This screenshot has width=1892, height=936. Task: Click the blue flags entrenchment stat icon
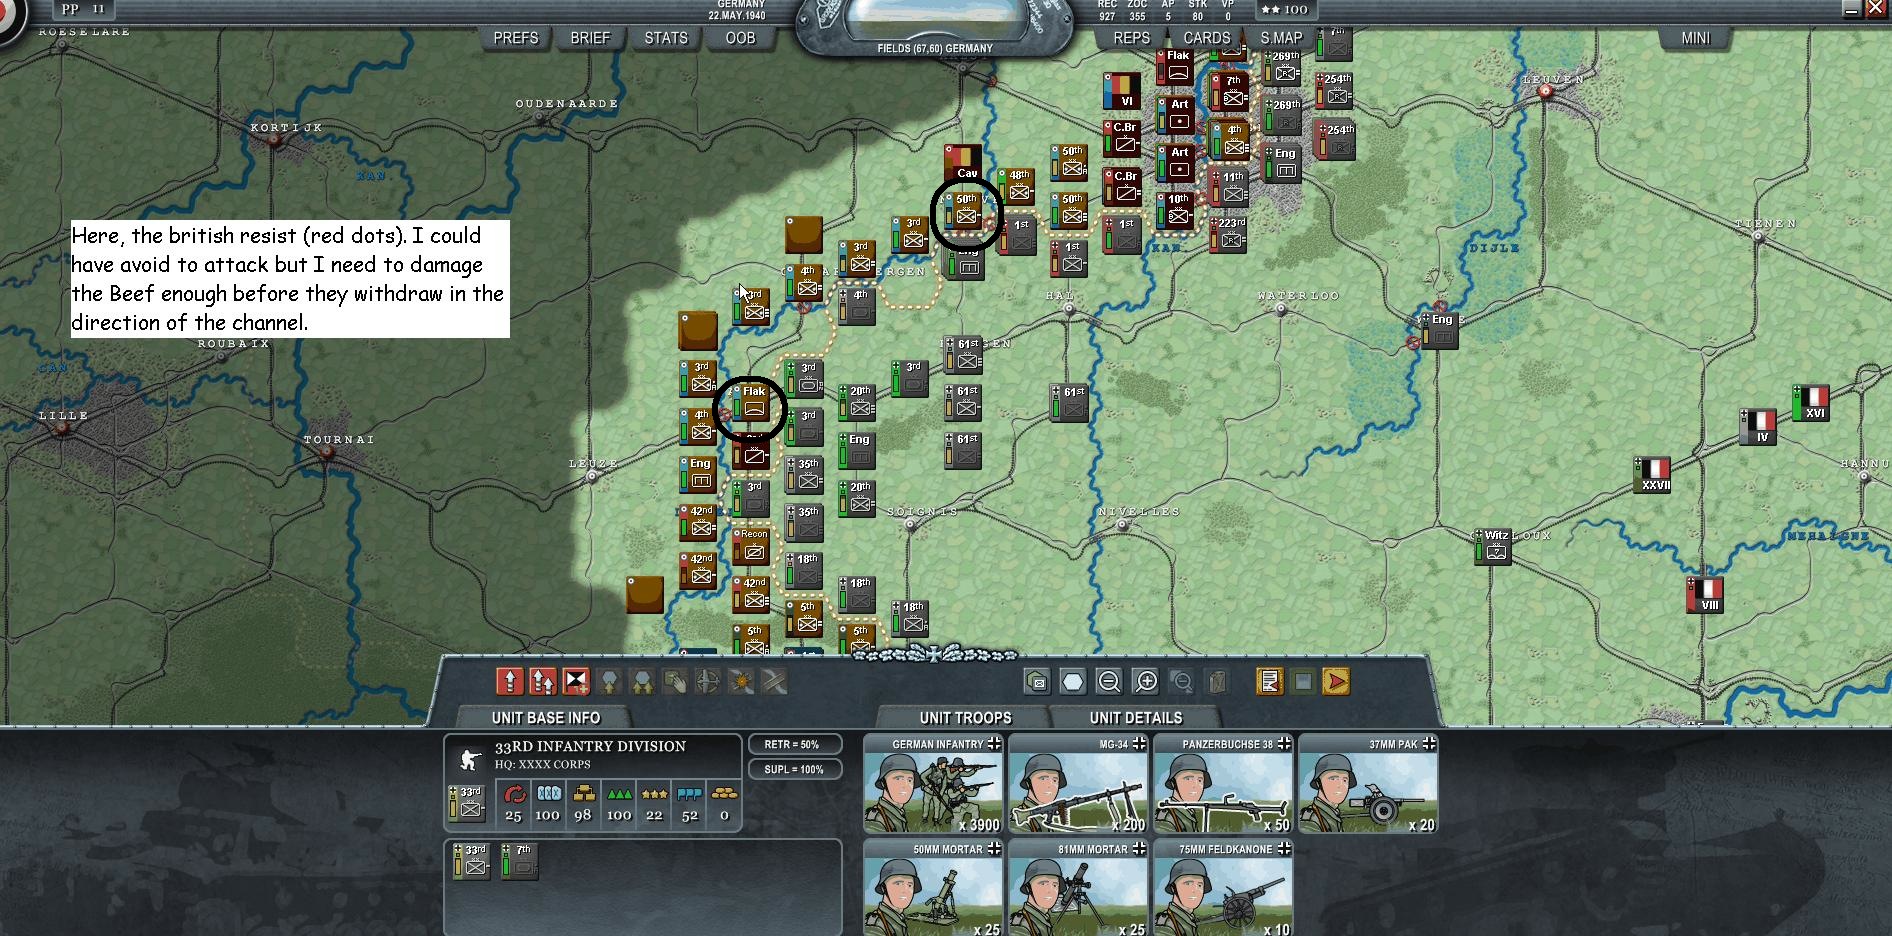pos(689,794)
